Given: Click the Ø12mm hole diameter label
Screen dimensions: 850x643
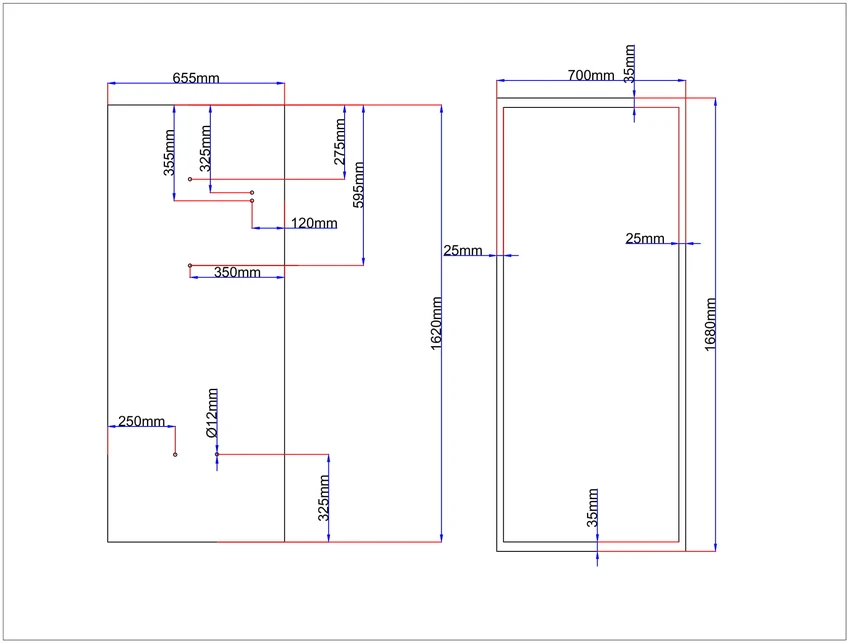Looking at the screenshot, I should click(x=212, y=413).
